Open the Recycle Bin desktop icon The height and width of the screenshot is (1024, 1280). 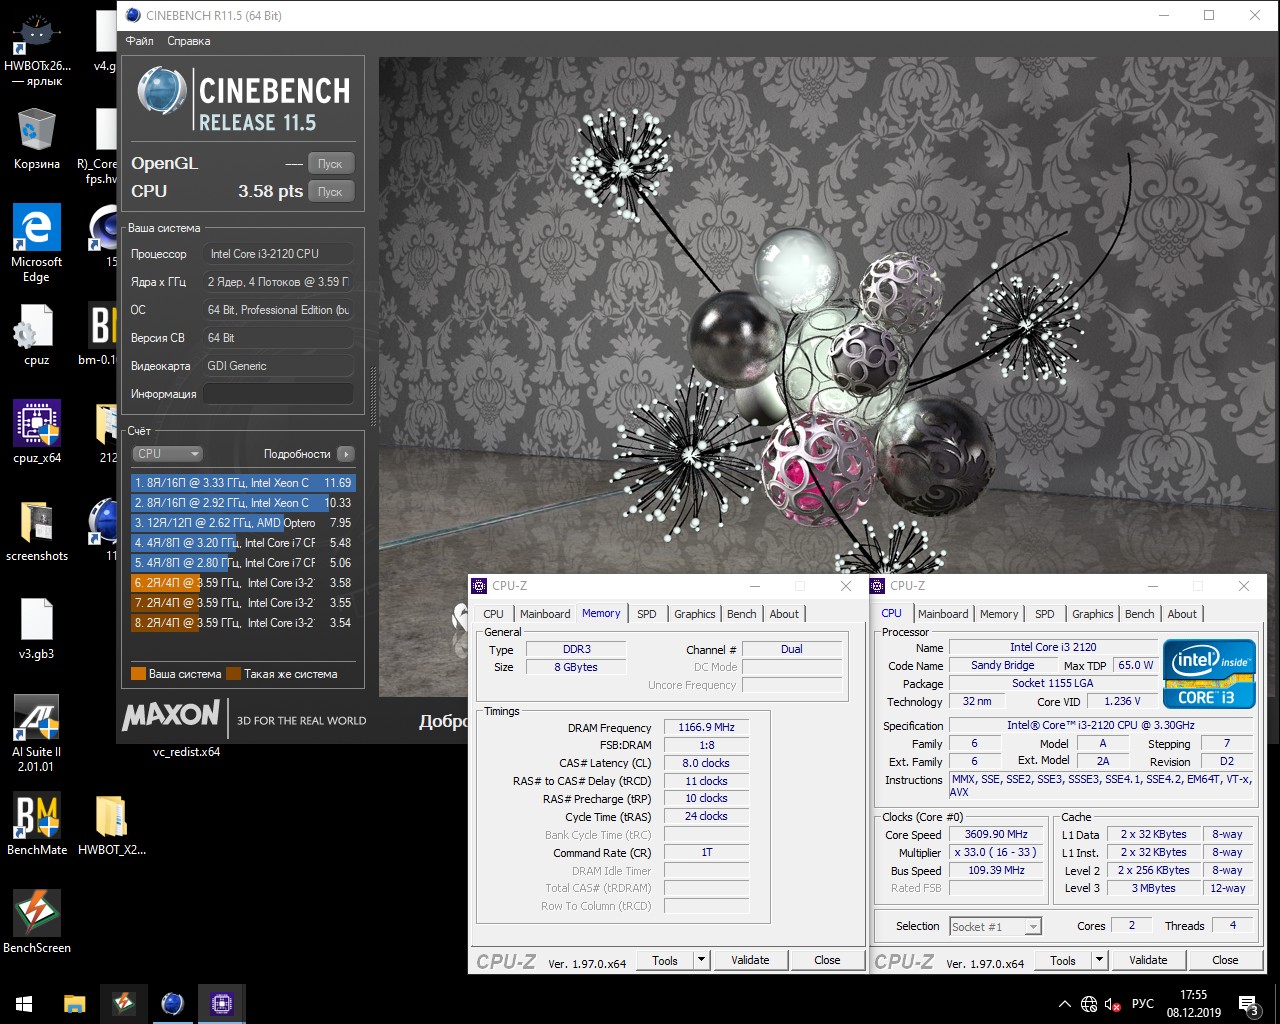37,140
